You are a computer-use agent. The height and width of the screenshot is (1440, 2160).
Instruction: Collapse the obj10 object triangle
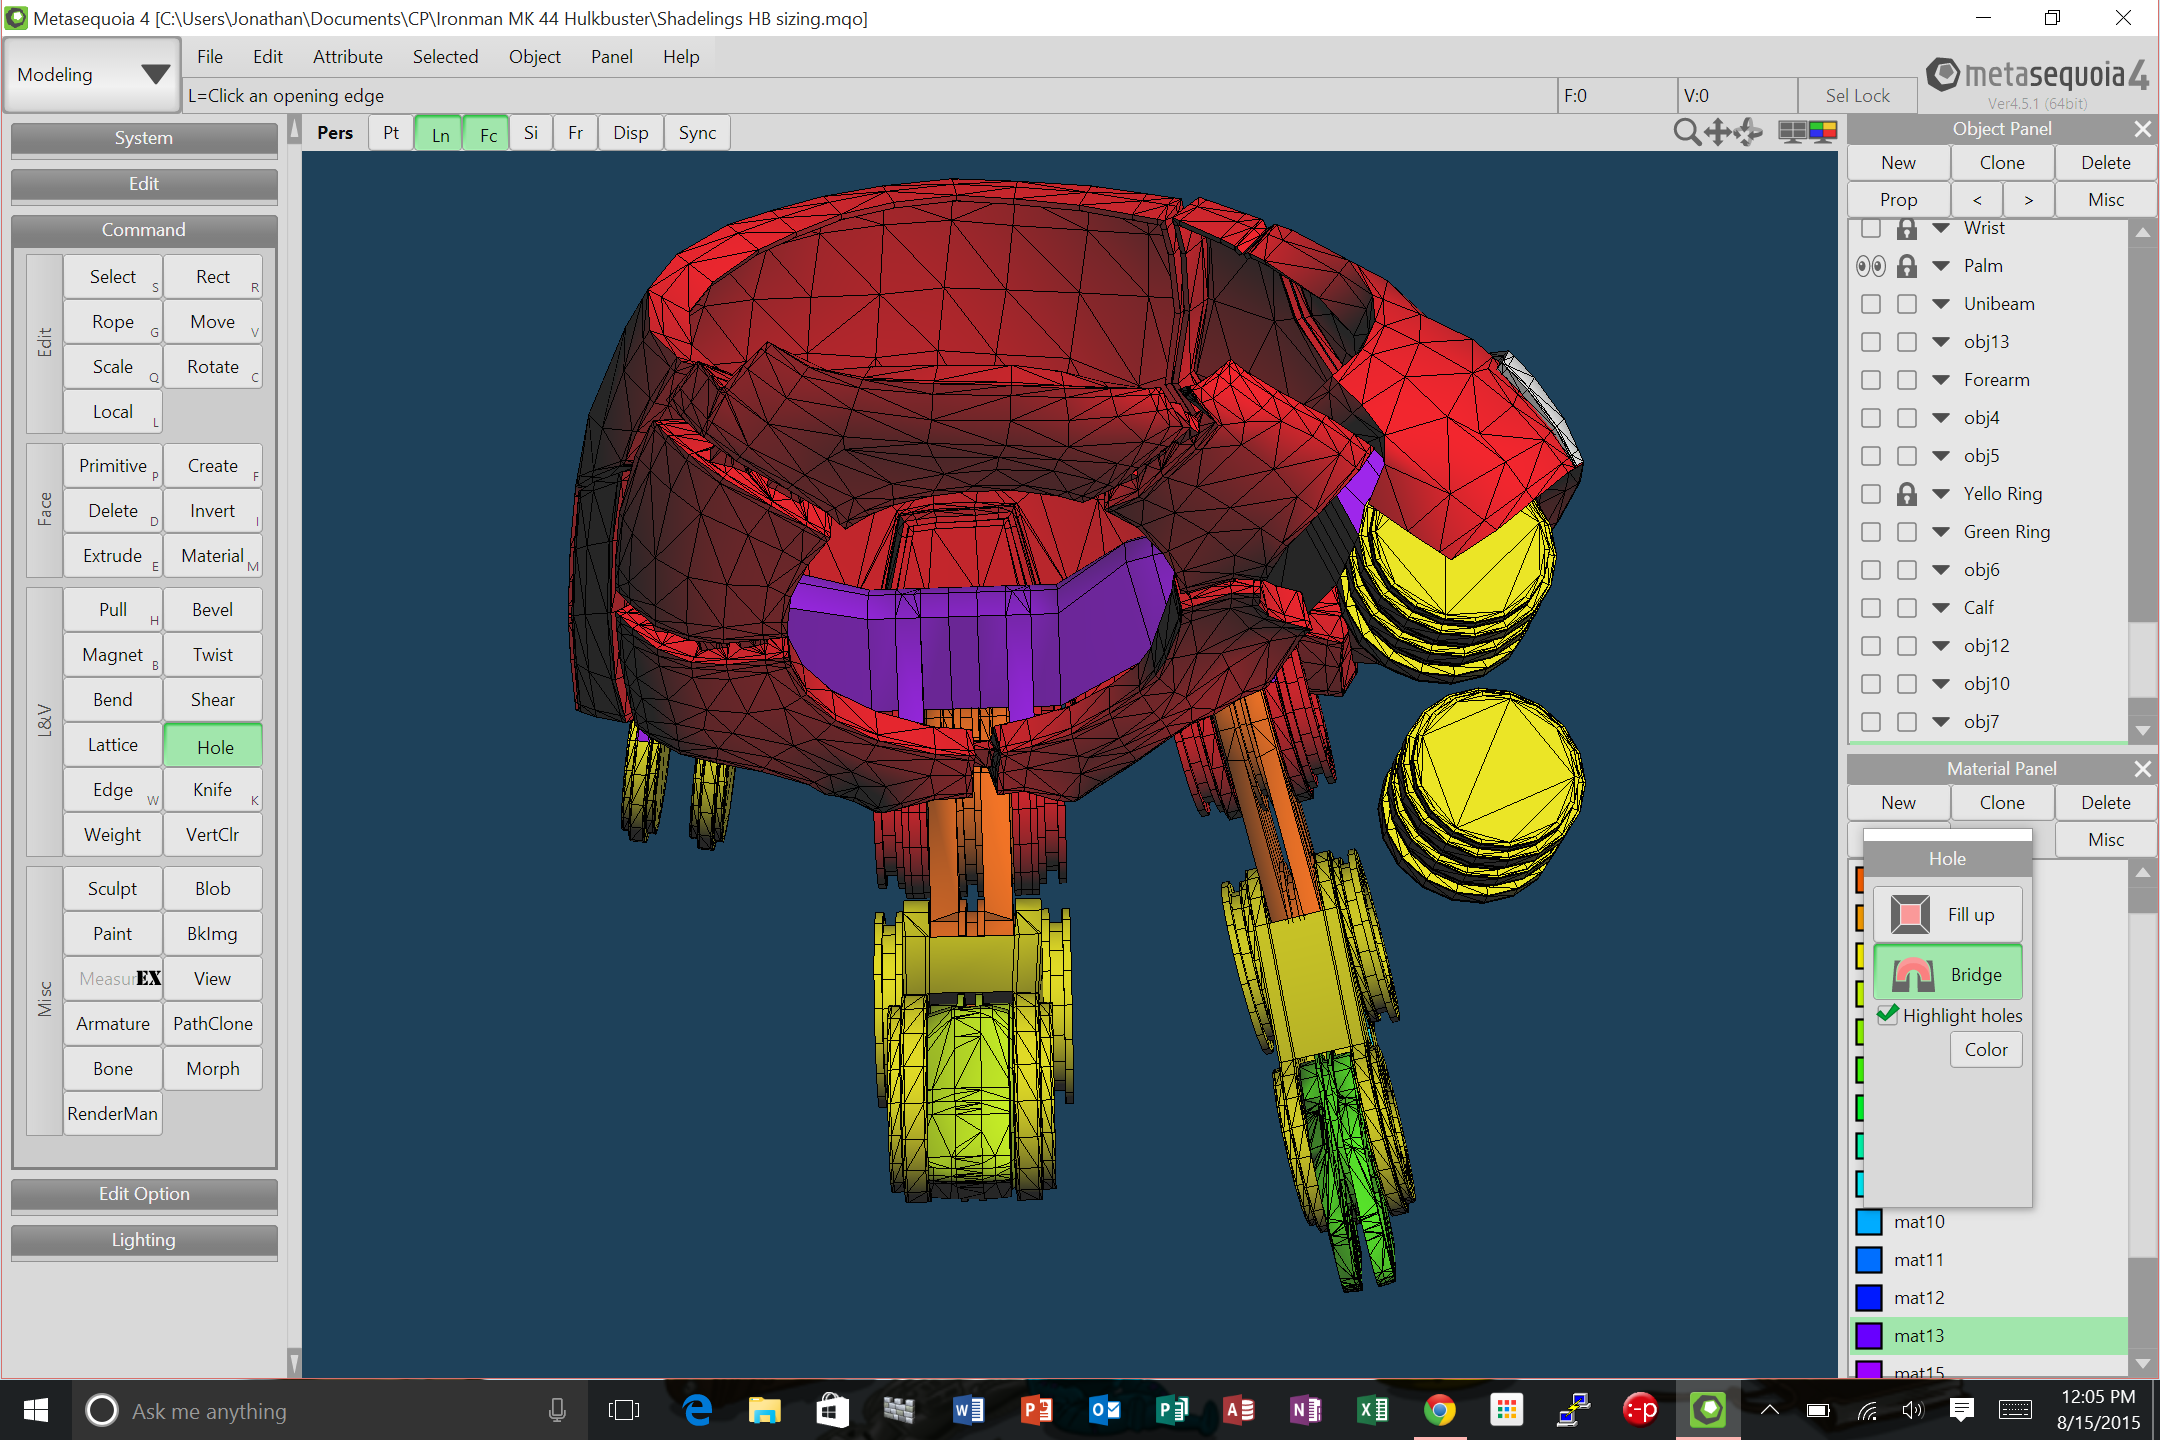click(1941, 684)
